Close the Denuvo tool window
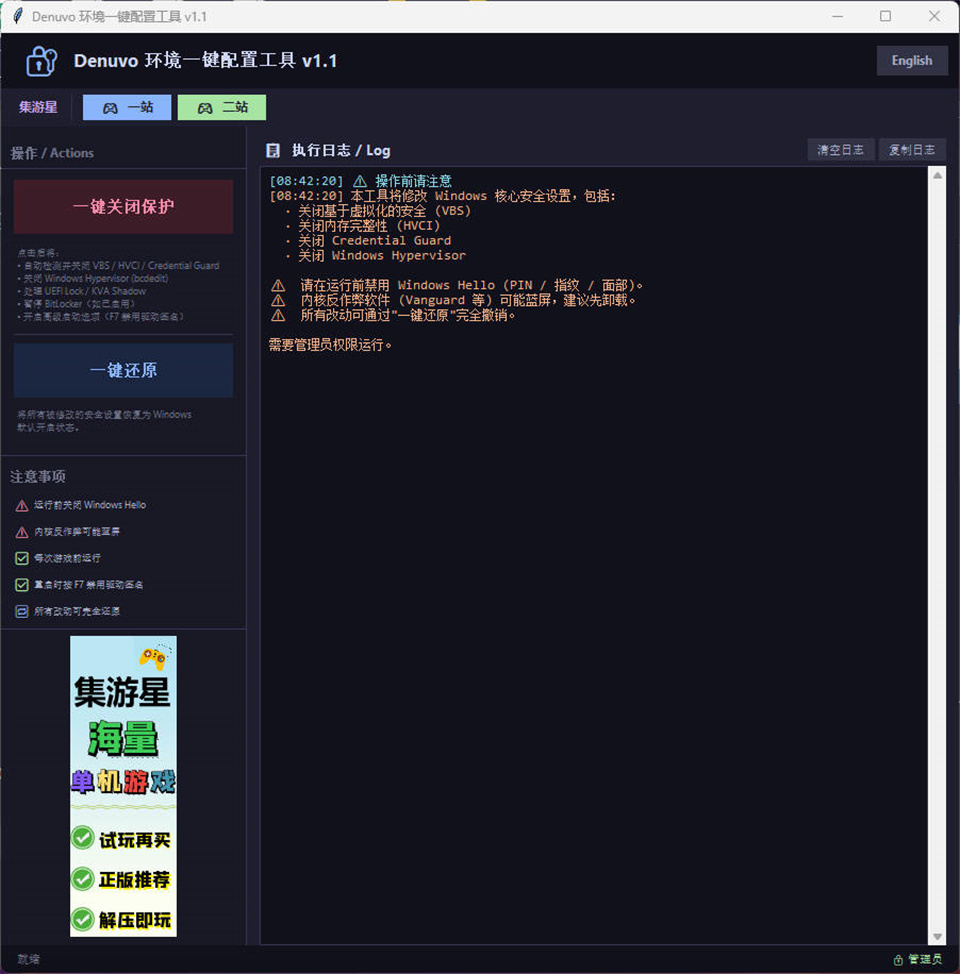The width and height of the screenshot is (960, 974). click(934, 16)
